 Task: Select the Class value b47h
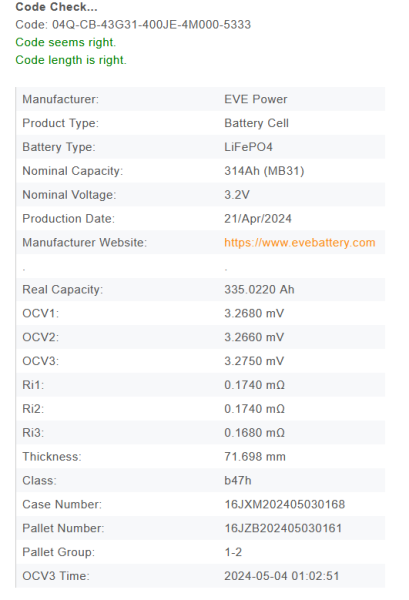238,481
